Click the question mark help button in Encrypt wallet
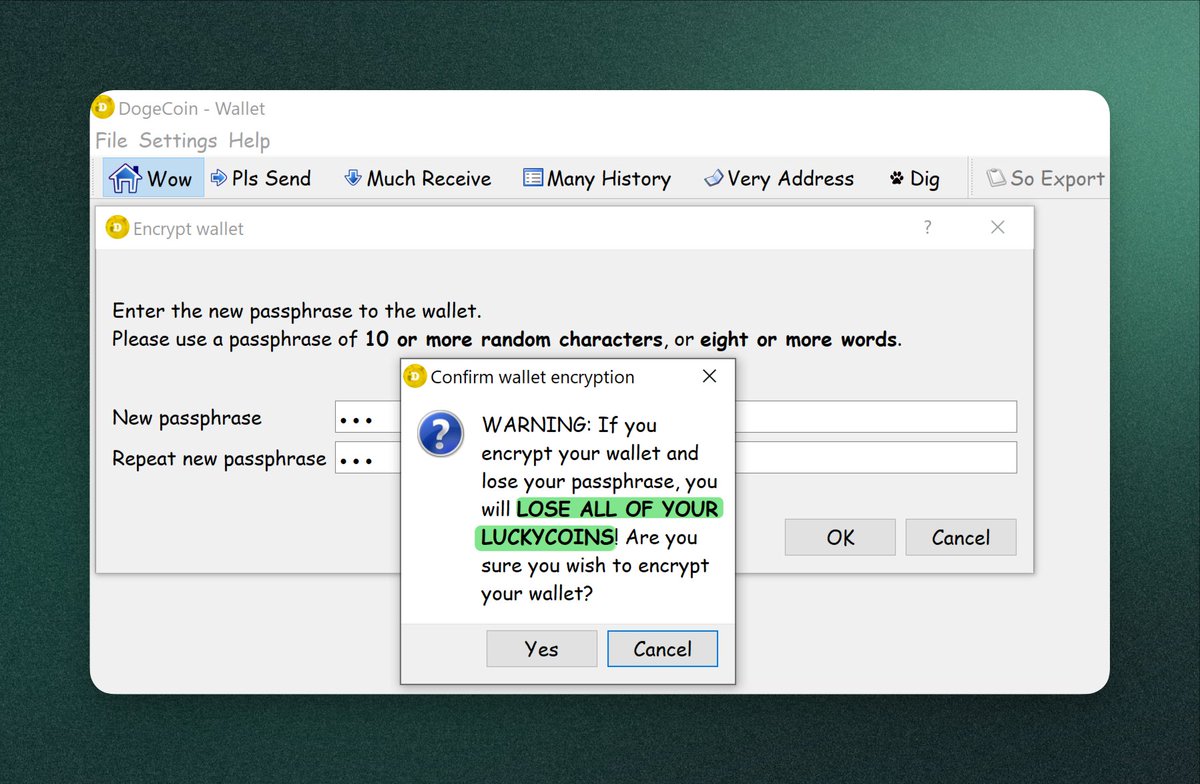This screenshot has width=1200, height=784. 927,228
